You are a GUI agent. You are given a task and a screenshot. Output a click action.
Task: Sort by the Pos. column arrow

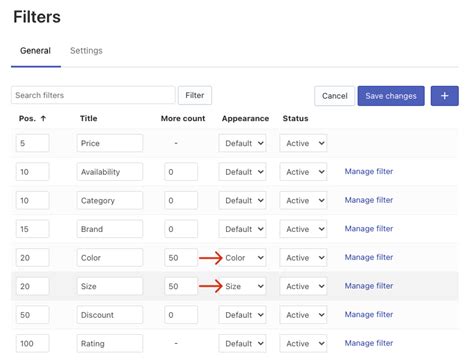43,118
